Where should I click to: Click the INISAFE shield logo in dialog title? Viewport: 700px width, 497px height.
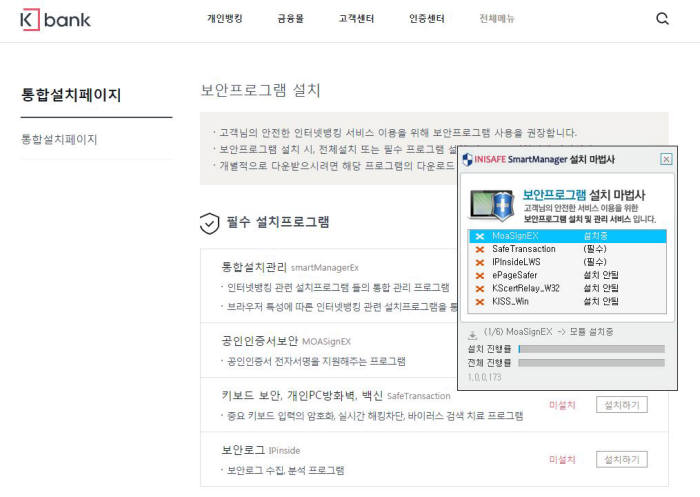[x=467, y=159]
